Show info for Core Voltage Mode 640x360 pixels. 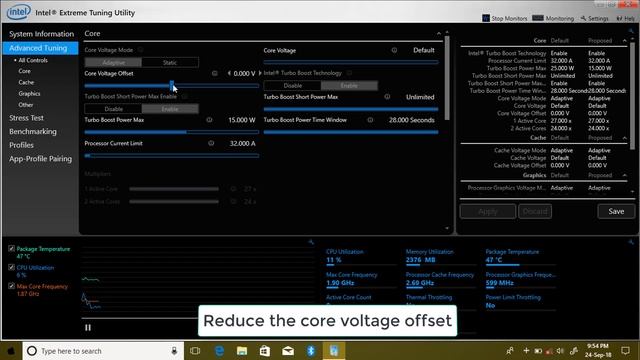[x=140, y=50]
